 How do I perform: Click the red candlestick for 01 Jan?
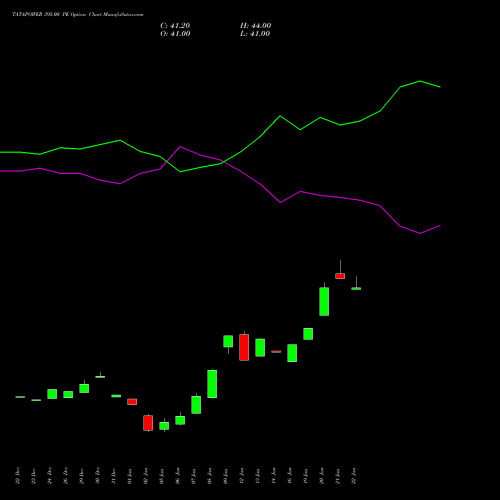(x=132, y=402)
